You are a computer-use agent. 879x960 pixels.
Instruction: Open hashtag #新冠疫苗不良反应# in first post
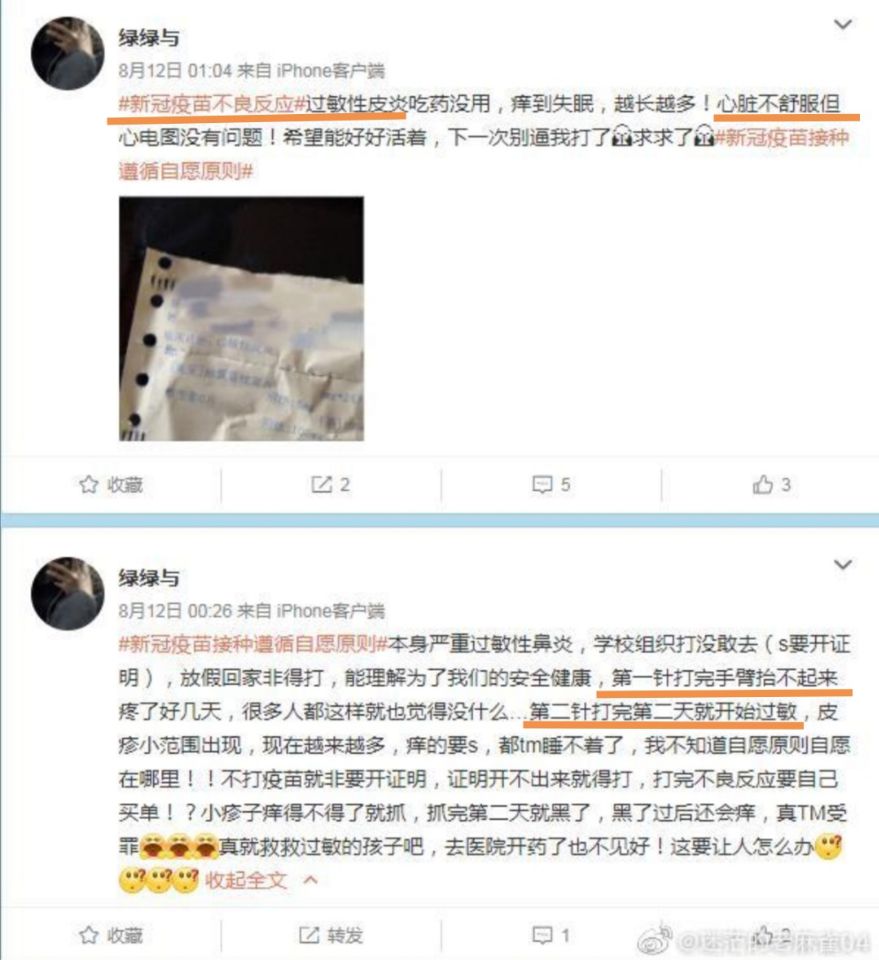[212, 104]
